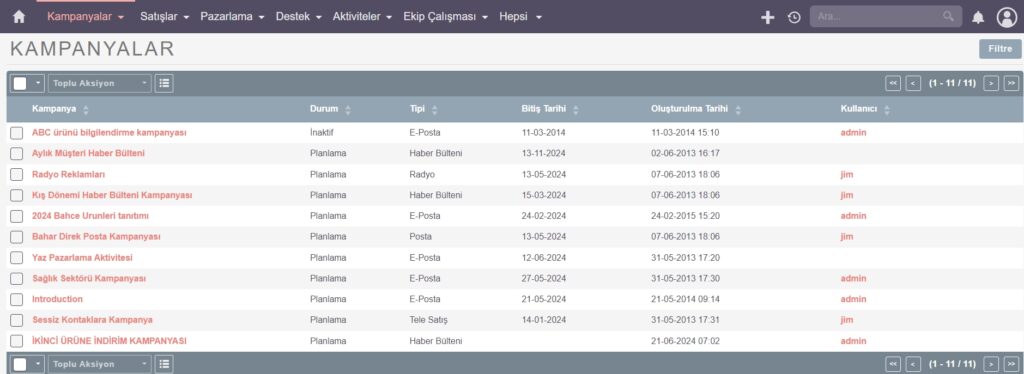Go to first page in top pagination
Viewport: 1024px width, 374px height.
893,83
